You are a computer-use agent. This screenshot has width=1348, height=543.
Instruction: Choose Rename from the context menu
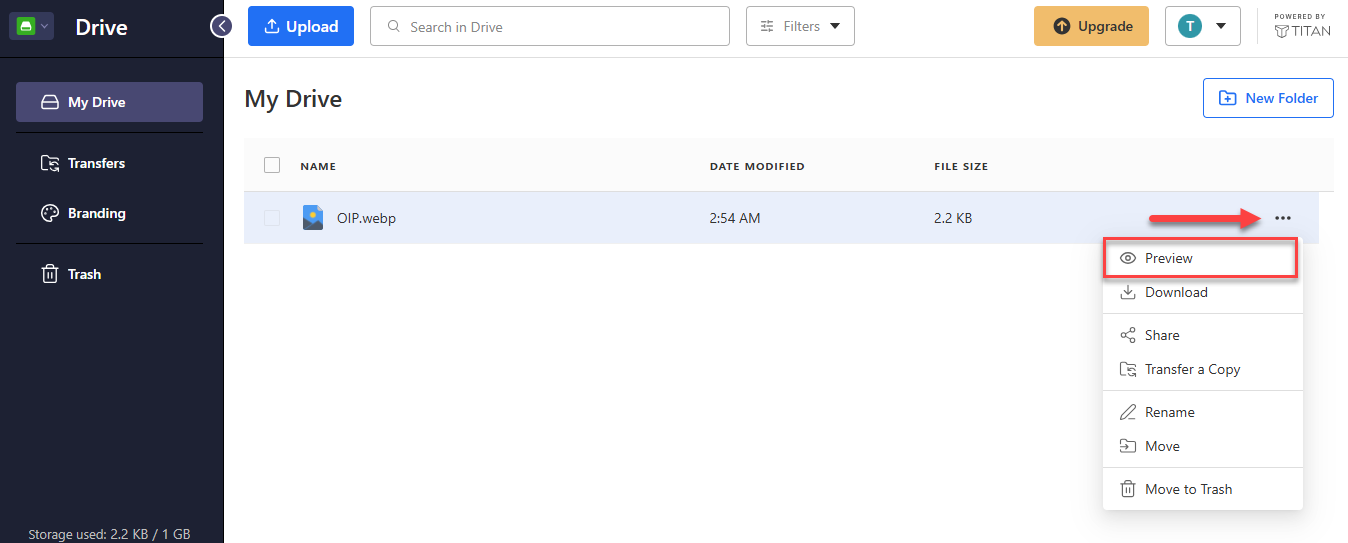click(x=1203, y=412)
